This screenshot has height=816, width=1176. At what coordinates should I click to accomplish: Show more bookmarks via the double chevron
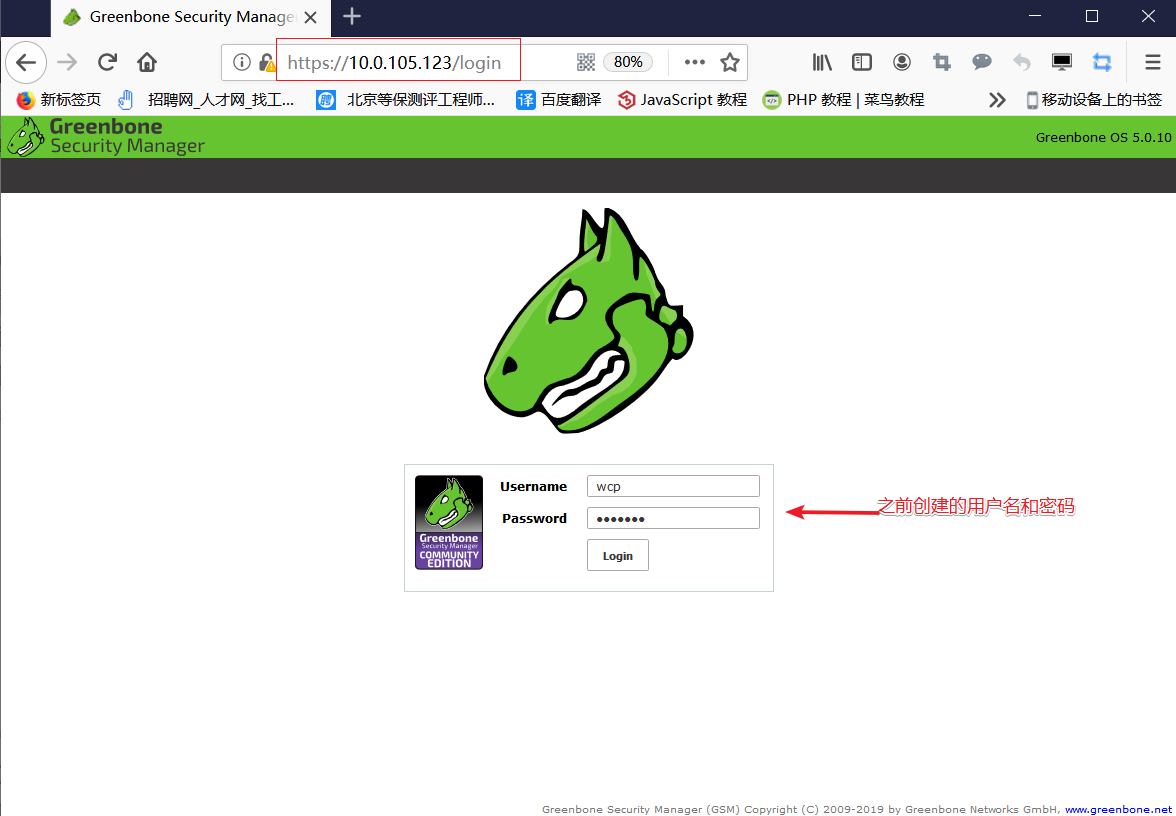pos(997,100)
